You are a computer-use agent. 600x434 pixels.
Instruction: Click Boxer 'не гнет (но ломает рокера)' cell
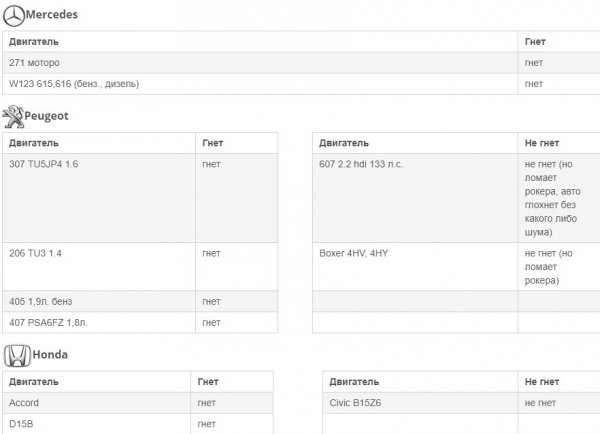(x=559, y=266)
